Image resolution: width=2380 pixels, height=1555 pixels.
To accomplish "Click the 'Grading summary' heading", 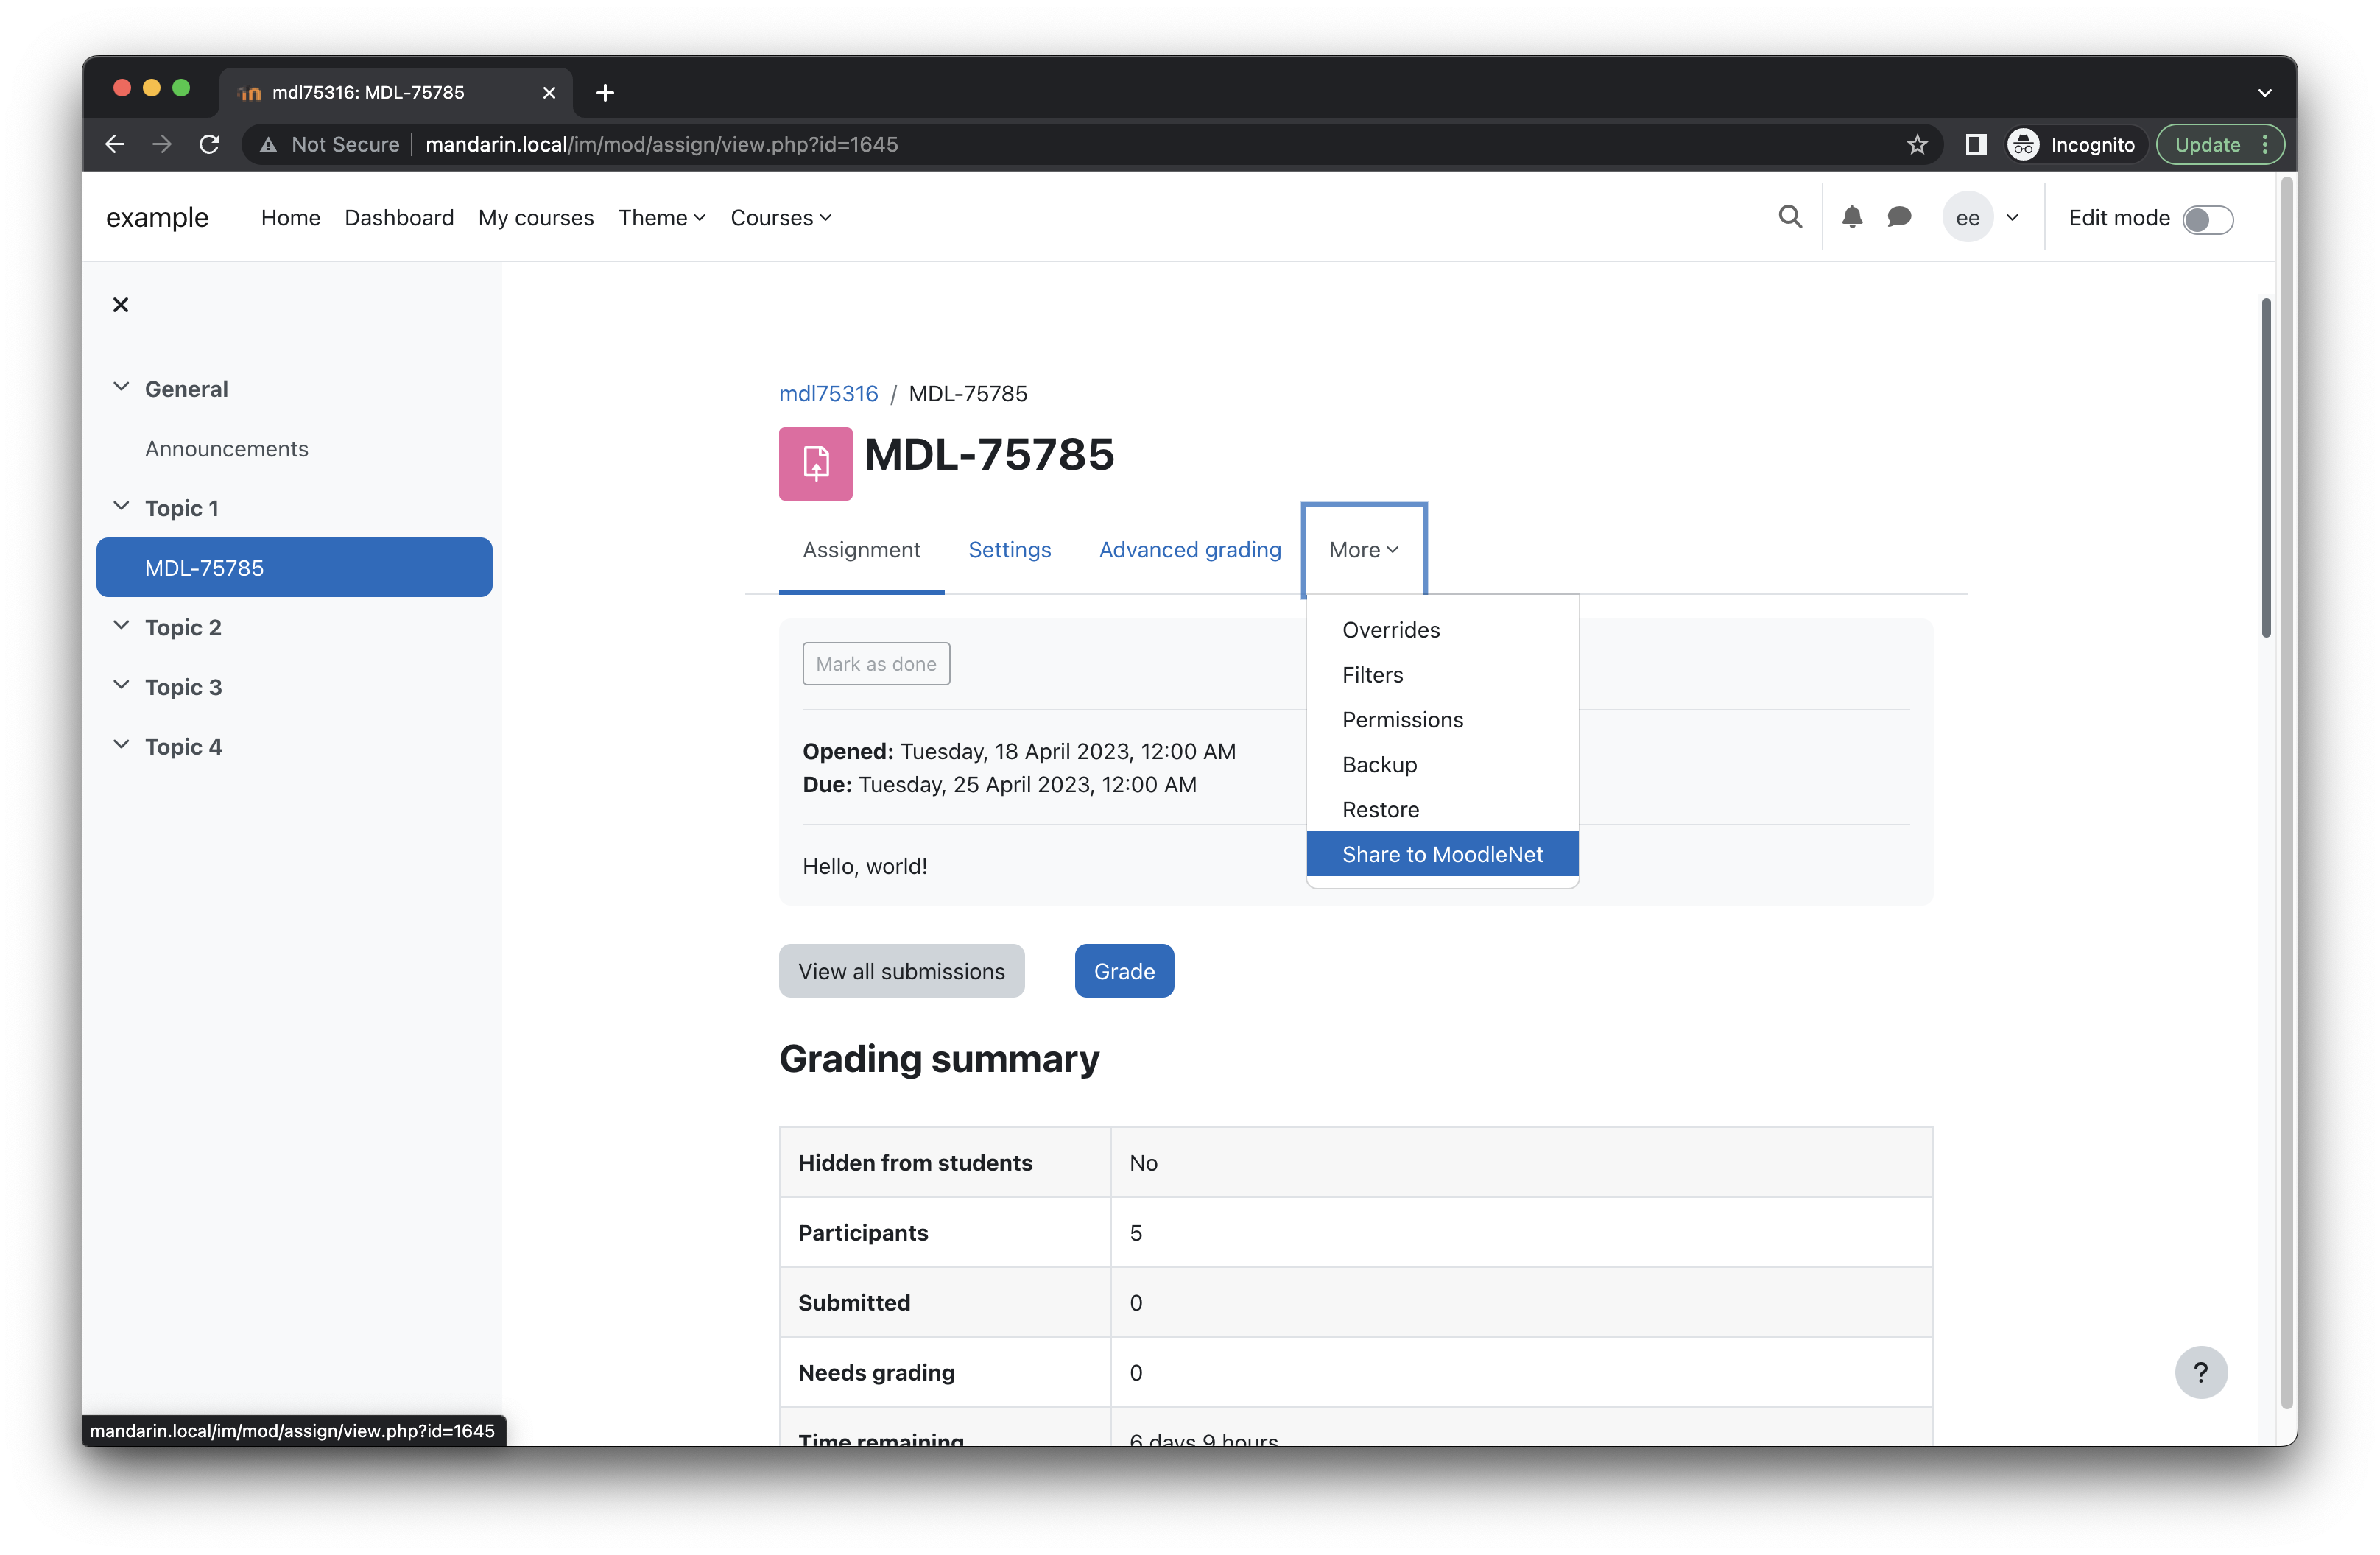I will tap(938, 1059).
